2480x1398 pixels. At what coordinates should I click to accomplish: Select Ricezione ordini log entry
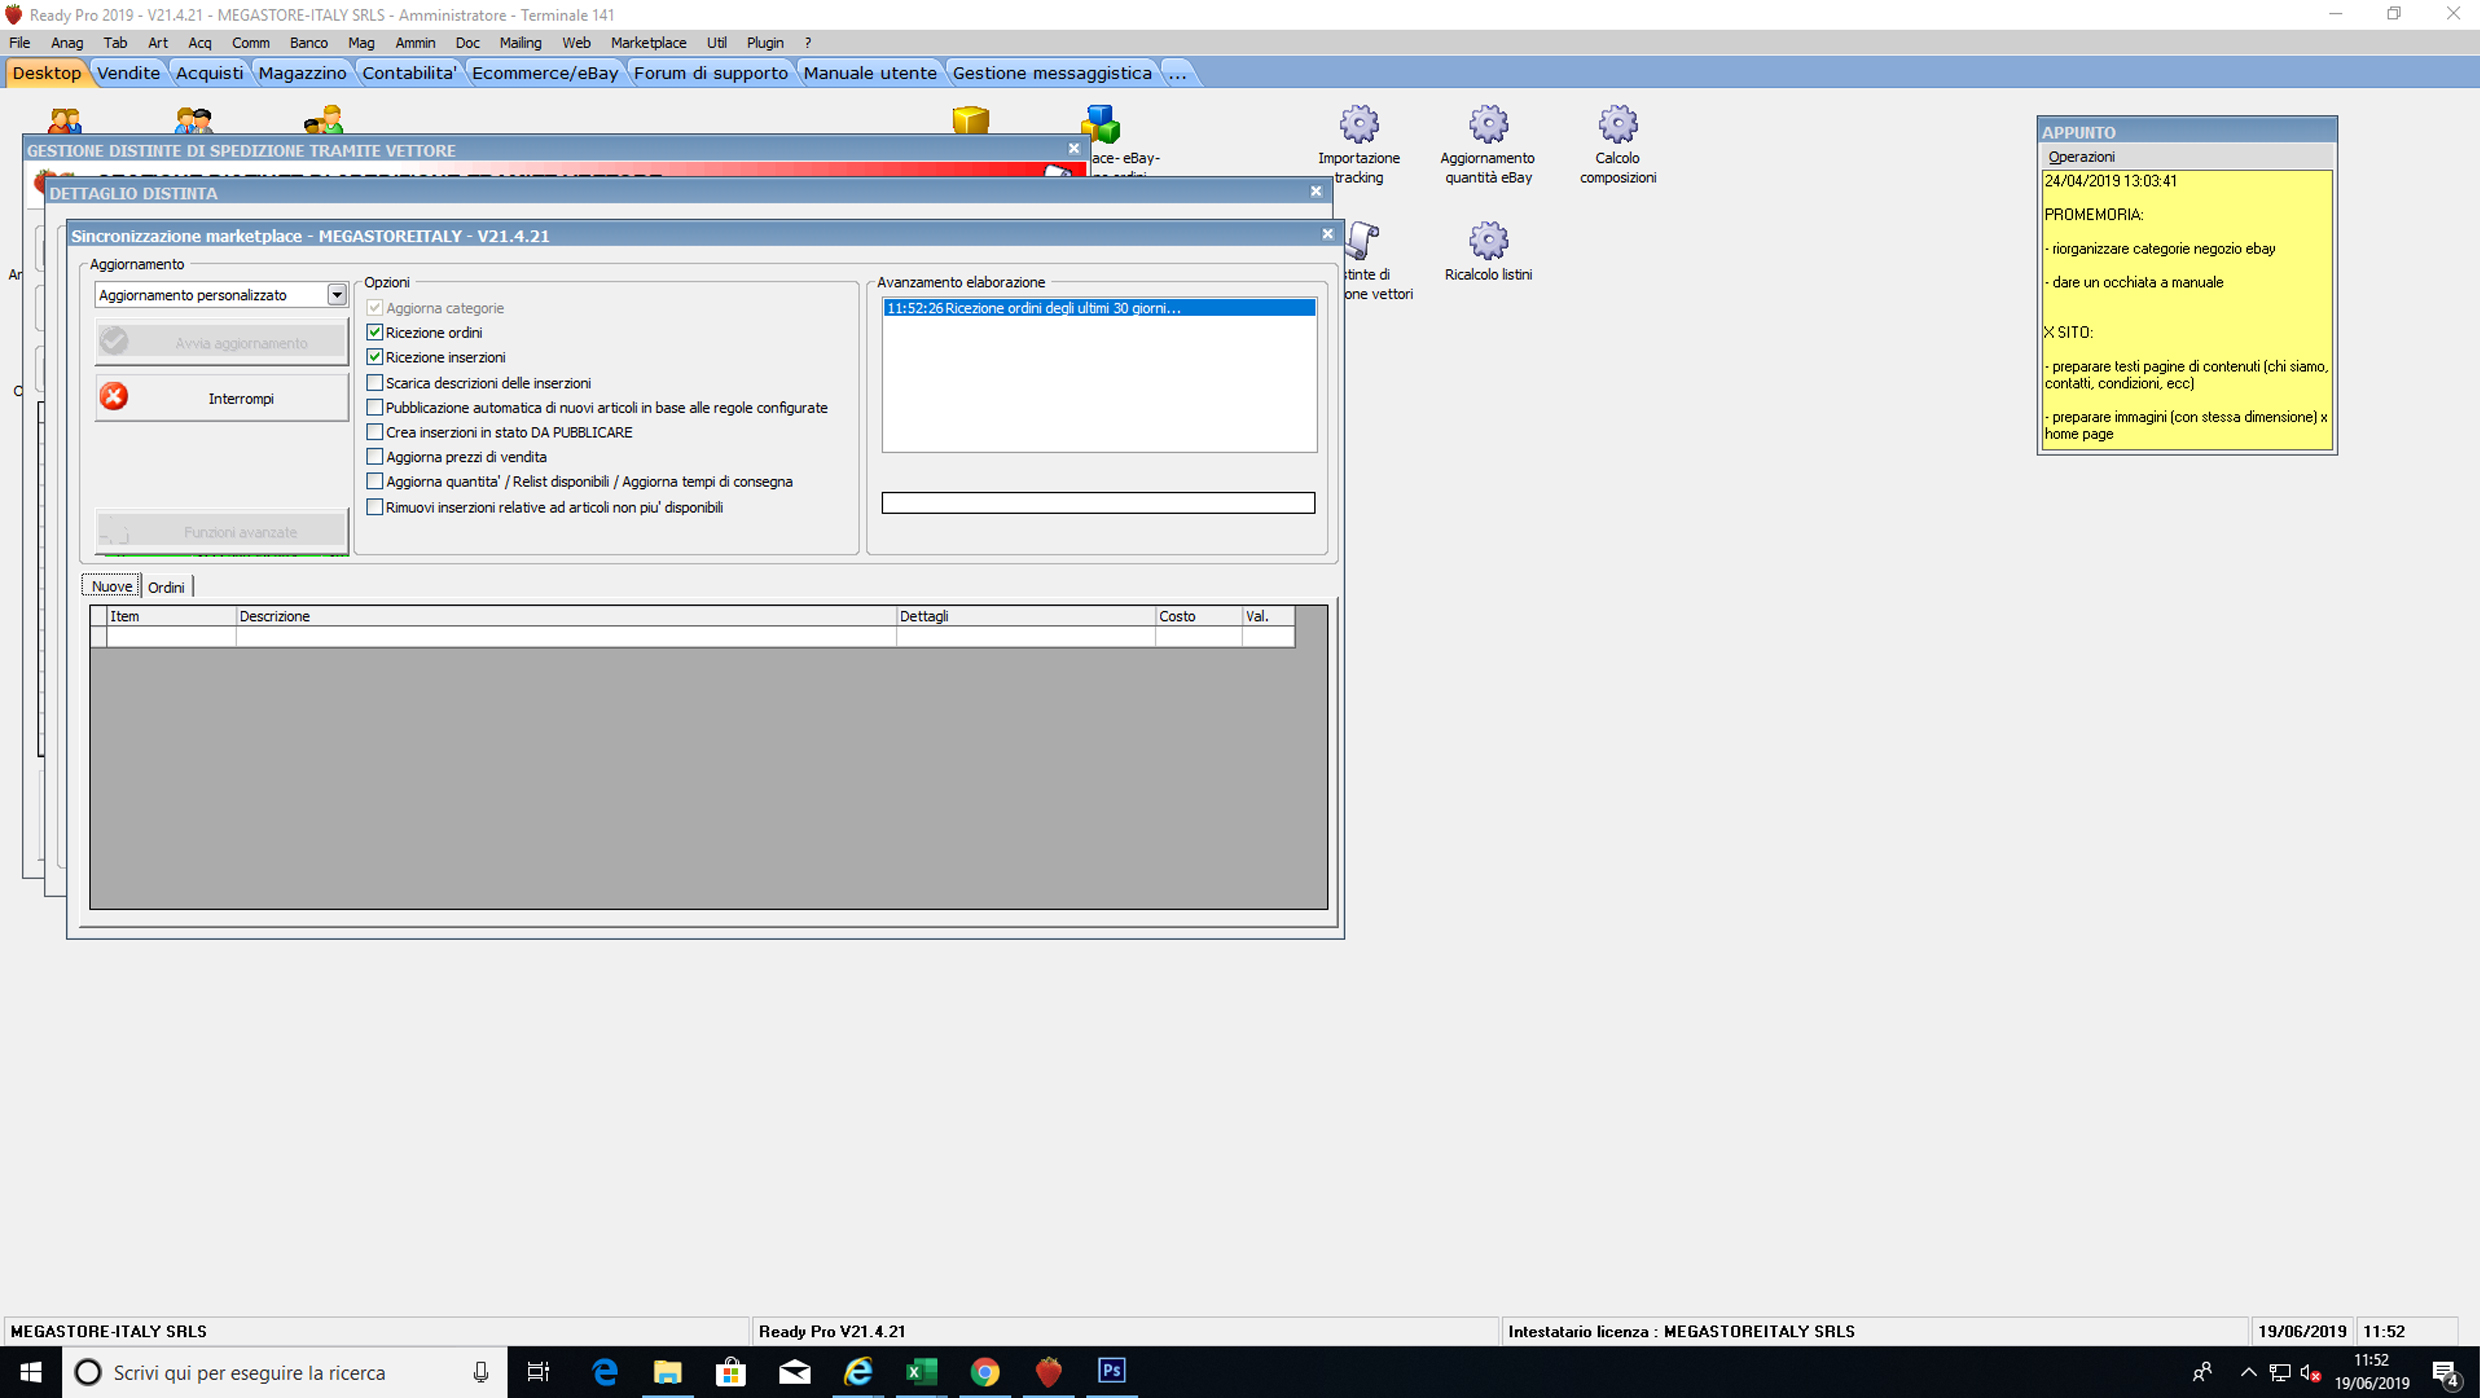(x=1099, y=308)
